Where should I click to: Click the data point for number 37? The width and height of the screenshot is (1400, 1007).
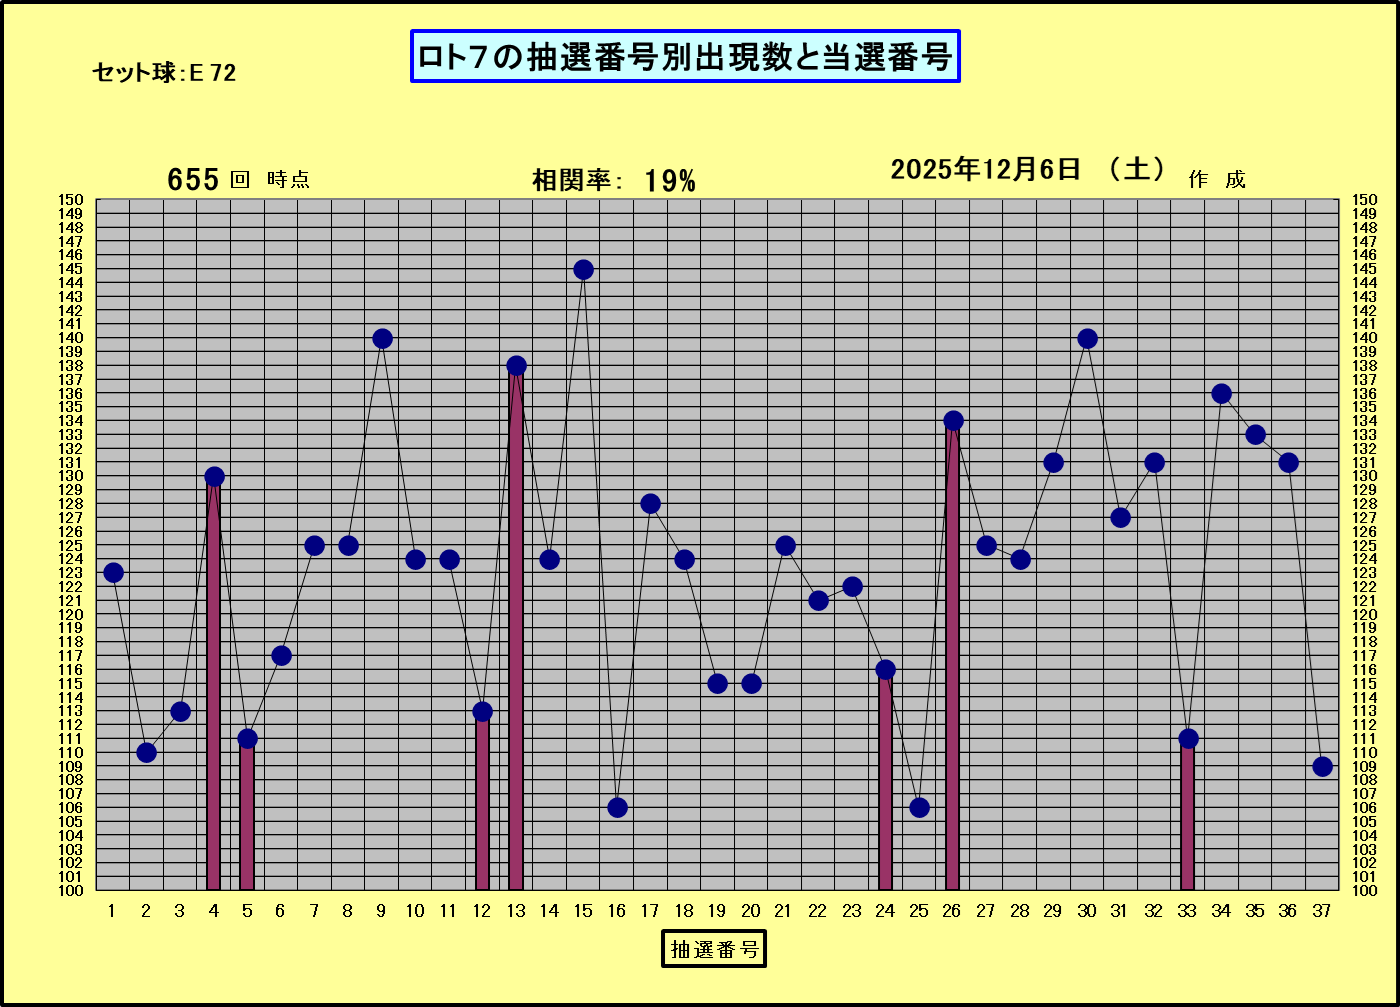pos(1322,766)
